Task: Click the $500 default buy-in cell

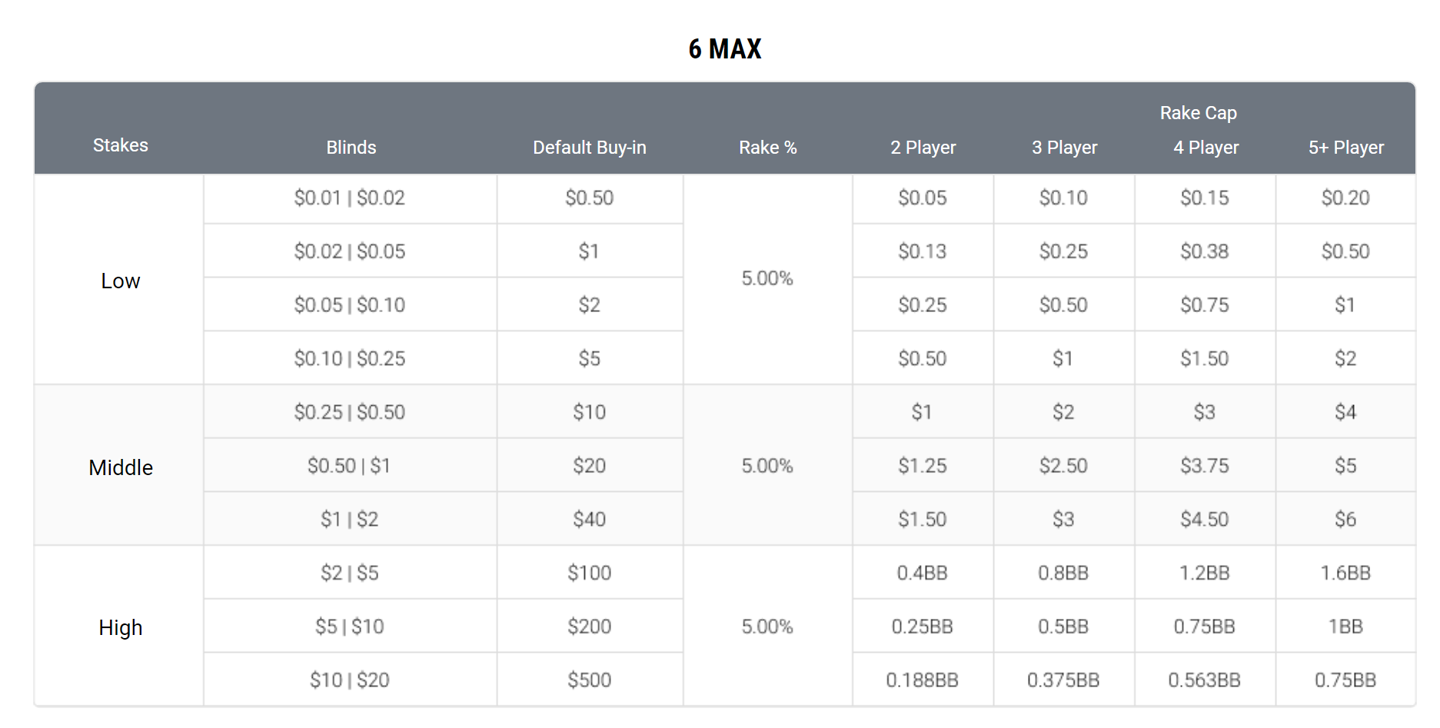Action: click(589, 680)
